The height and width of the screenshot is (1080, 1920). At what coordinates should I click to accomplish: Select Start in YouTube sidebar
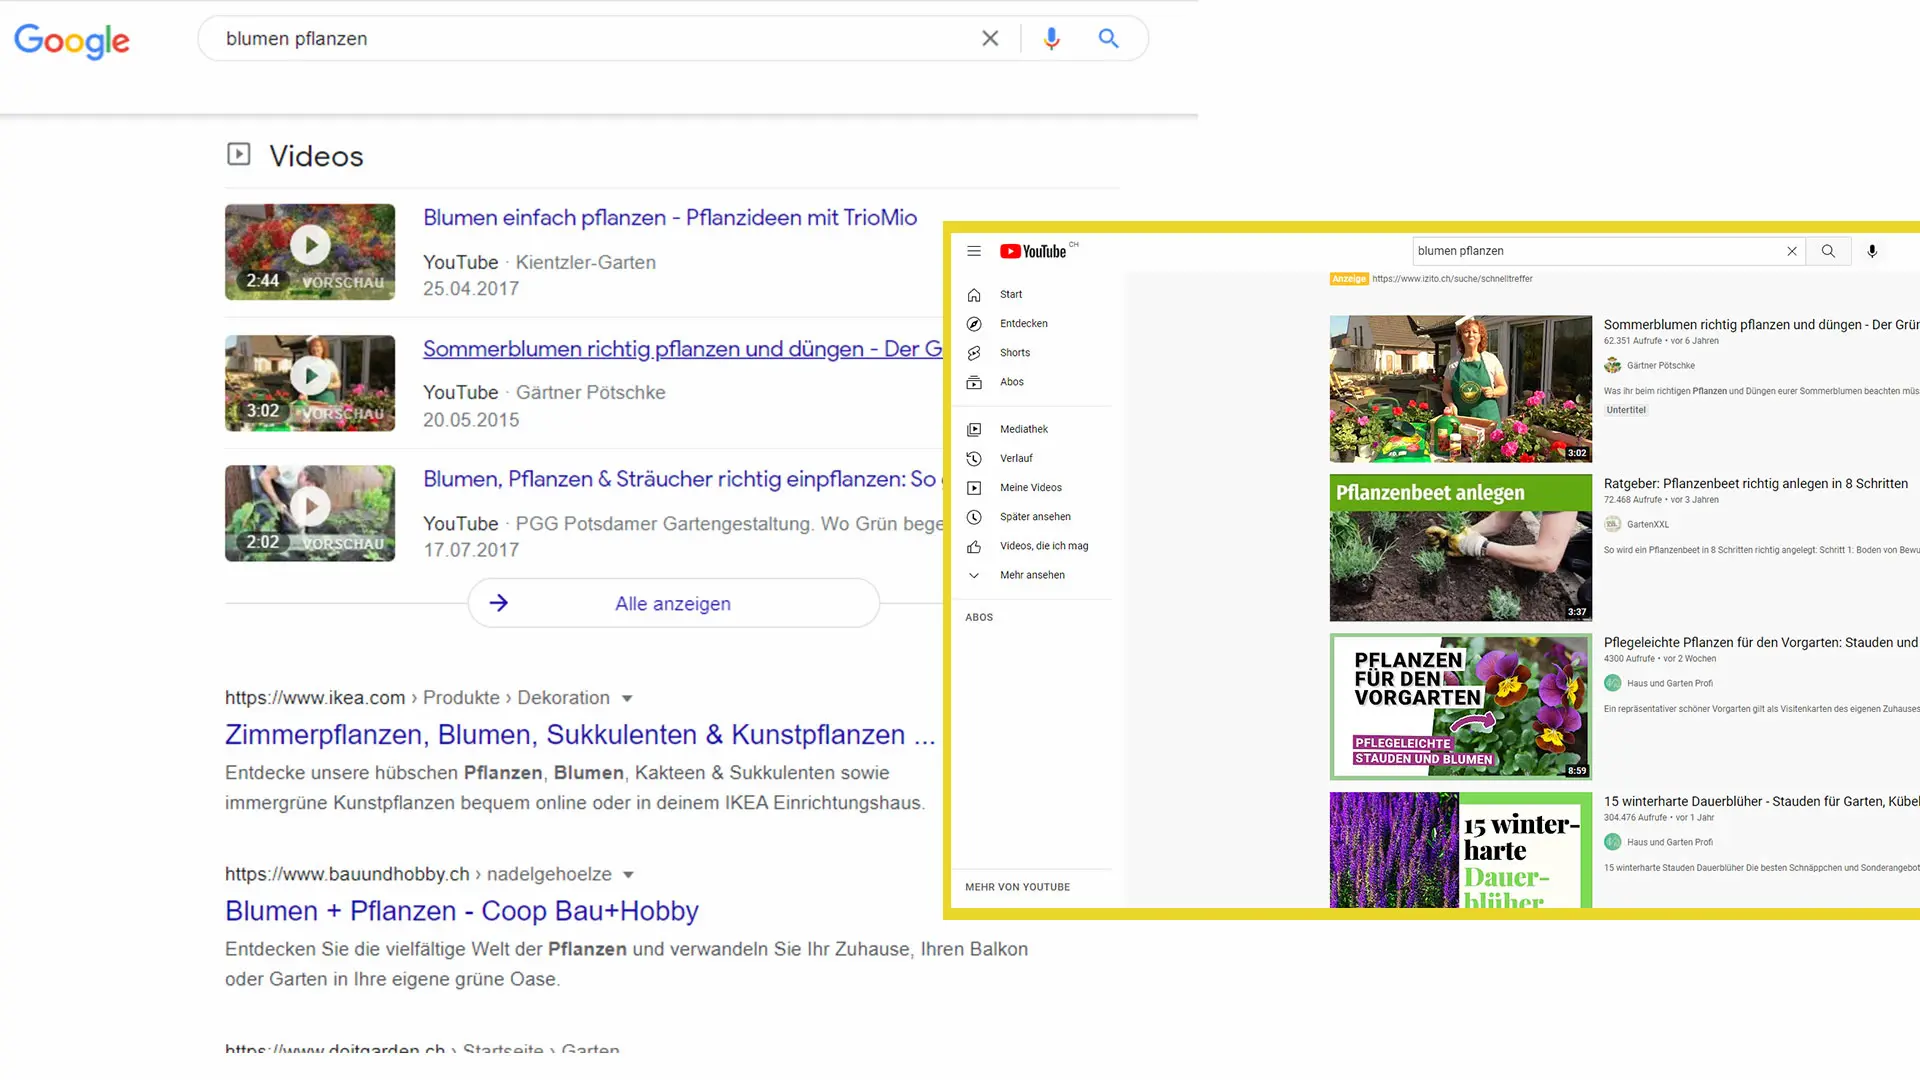click(1011, 295)
